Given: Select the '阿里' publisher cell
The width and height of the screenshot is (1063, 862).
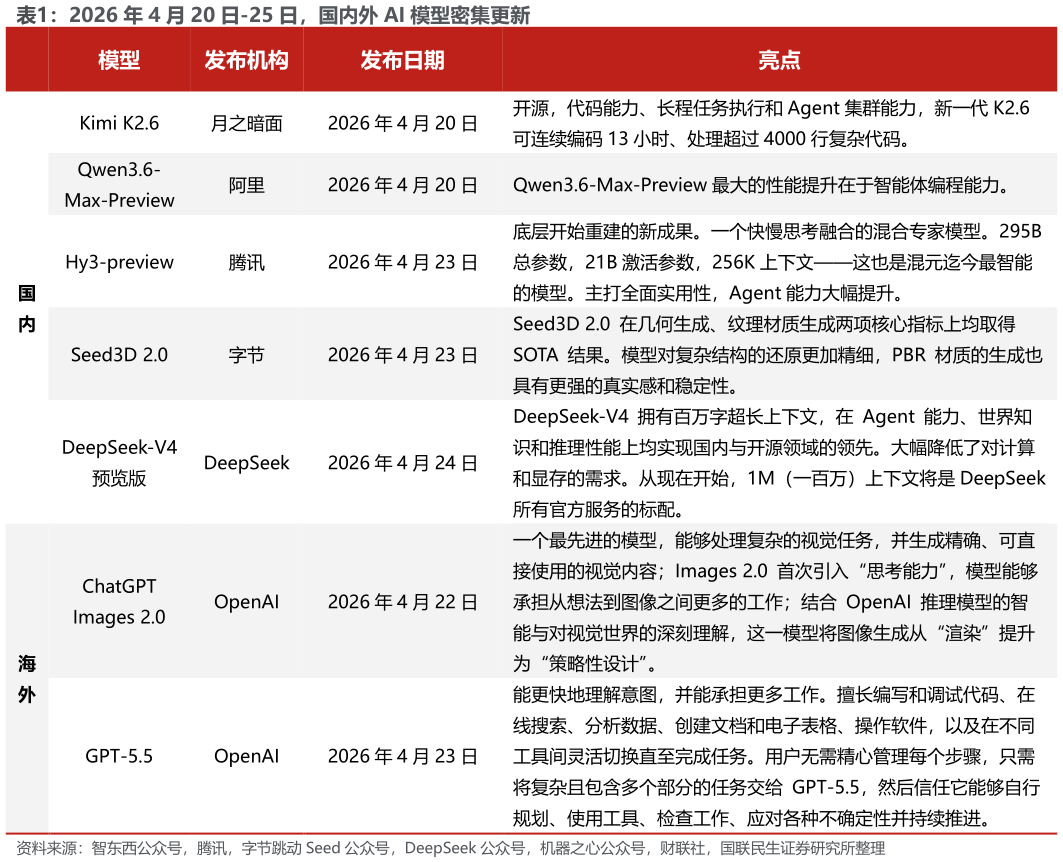Looking at the screenshot, I should (246, 184).
